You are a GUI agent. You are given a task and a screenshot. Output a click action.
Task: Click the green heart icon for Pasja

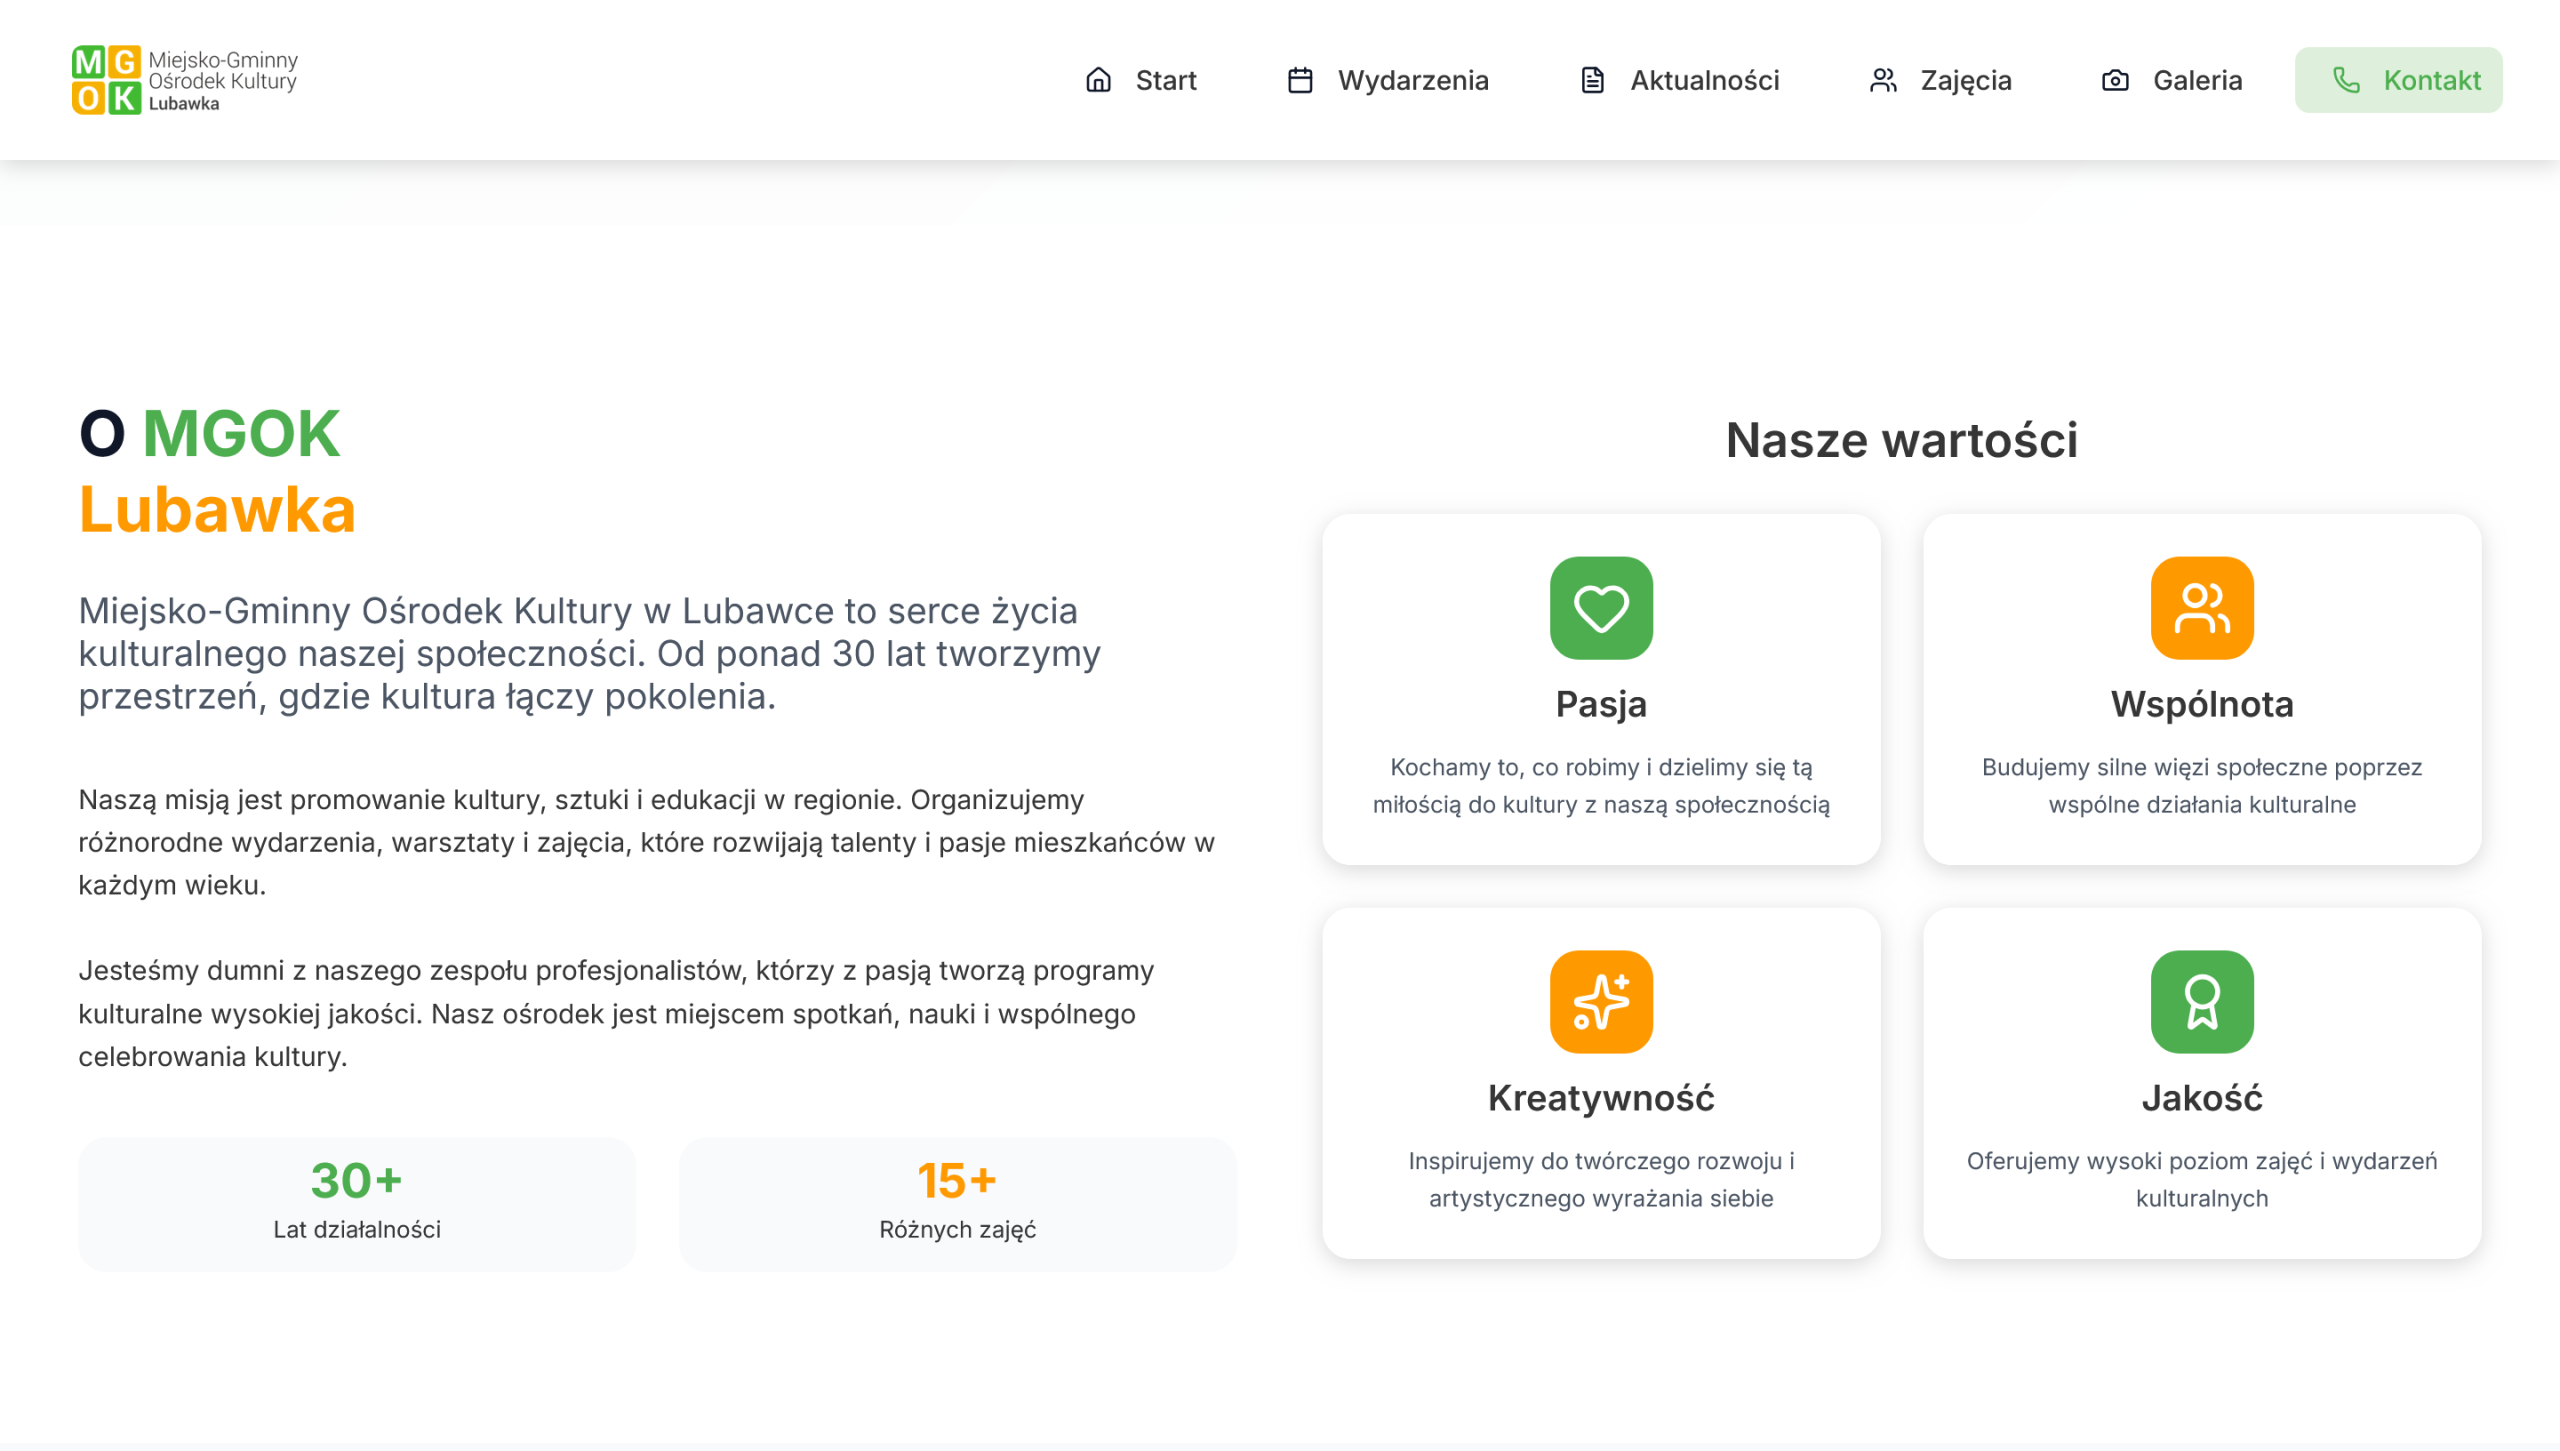coord(1601,608)
